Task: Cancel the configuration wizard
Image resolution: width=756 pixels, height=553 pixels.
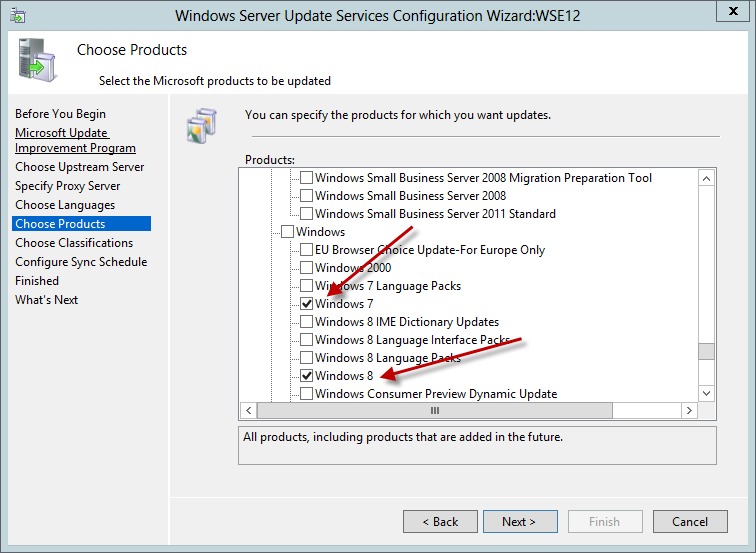Action: point(690,521)
